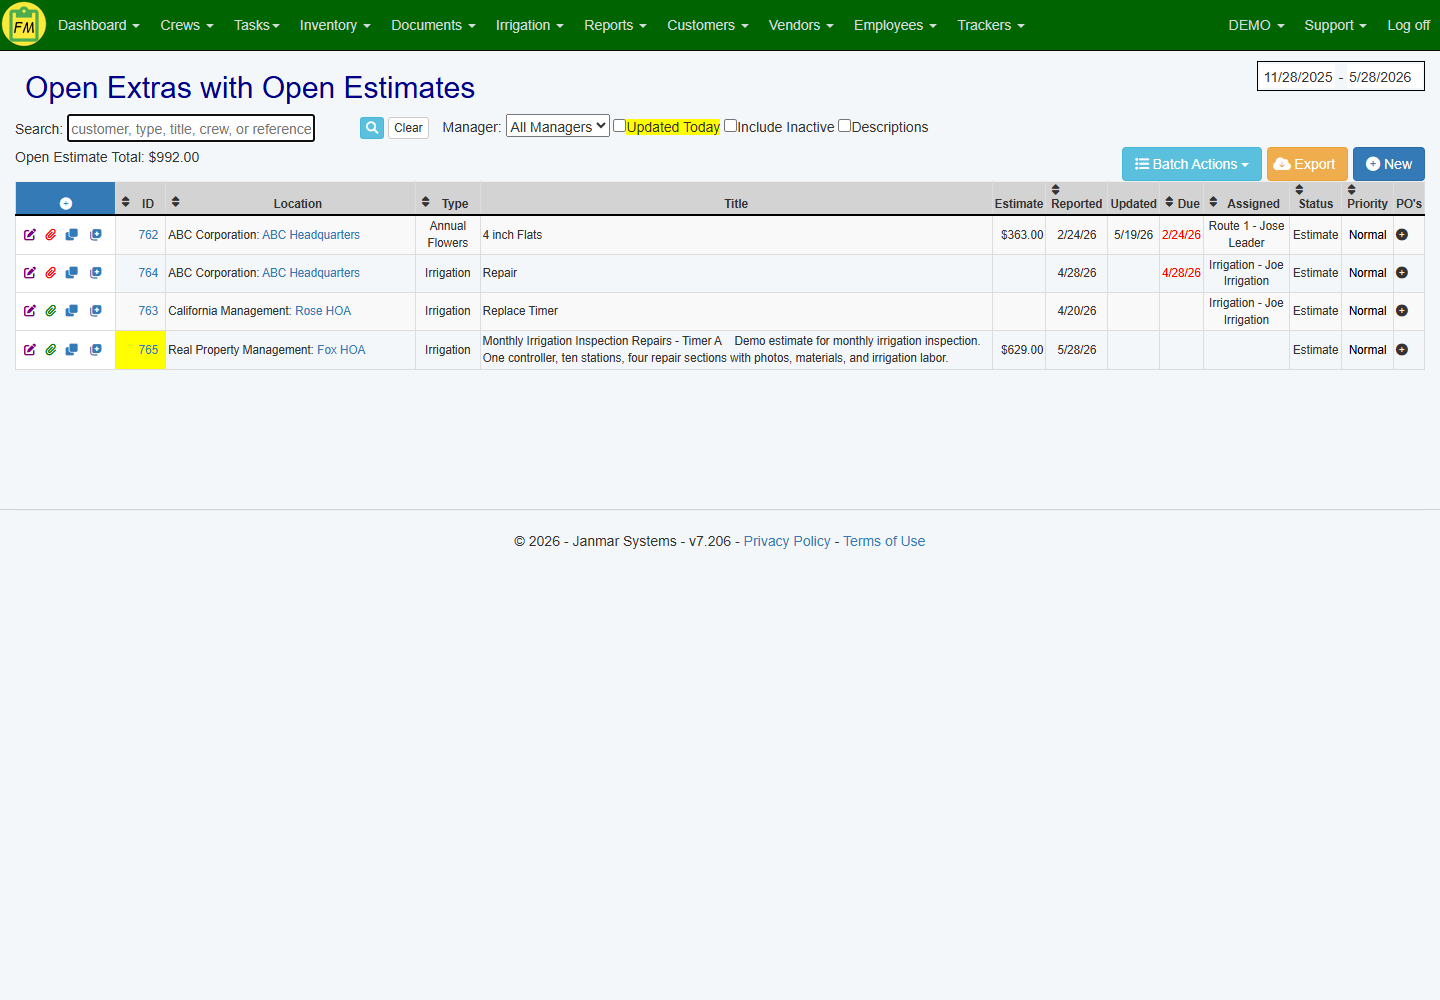Screen dimensions: 1440x1000
Task: Click the clone-plus icon for extra 765
Action: click(x=96, y=350)
